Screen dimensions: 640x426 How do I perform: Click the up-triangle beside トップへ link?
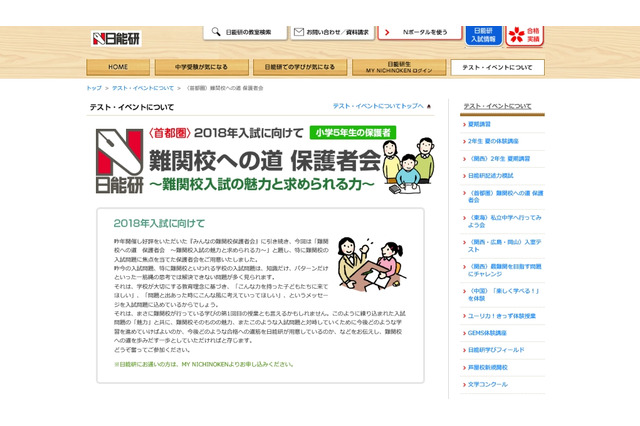(429, 106)
